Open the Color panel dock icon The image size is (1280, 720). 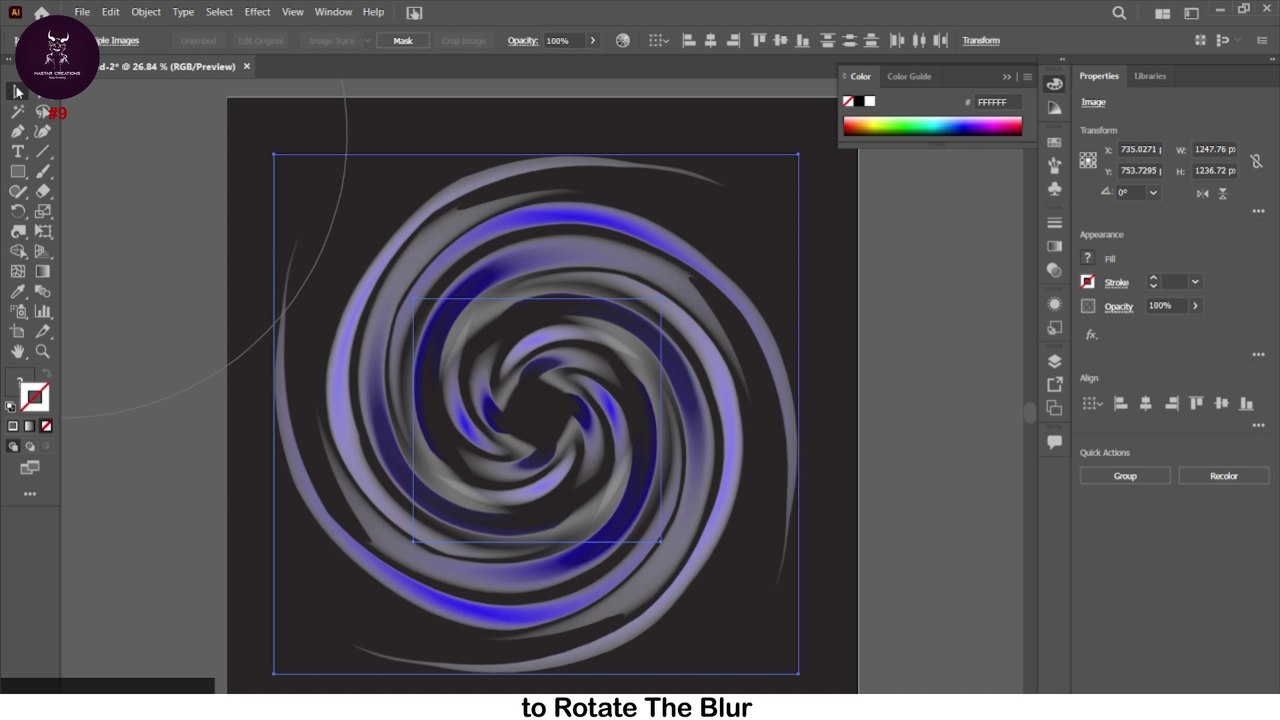pyautogui.click(x=1054, y=85)
